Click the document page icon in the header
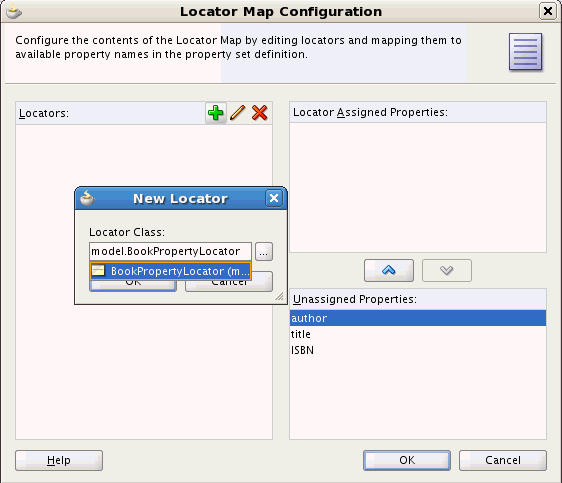 click(525, 52)
